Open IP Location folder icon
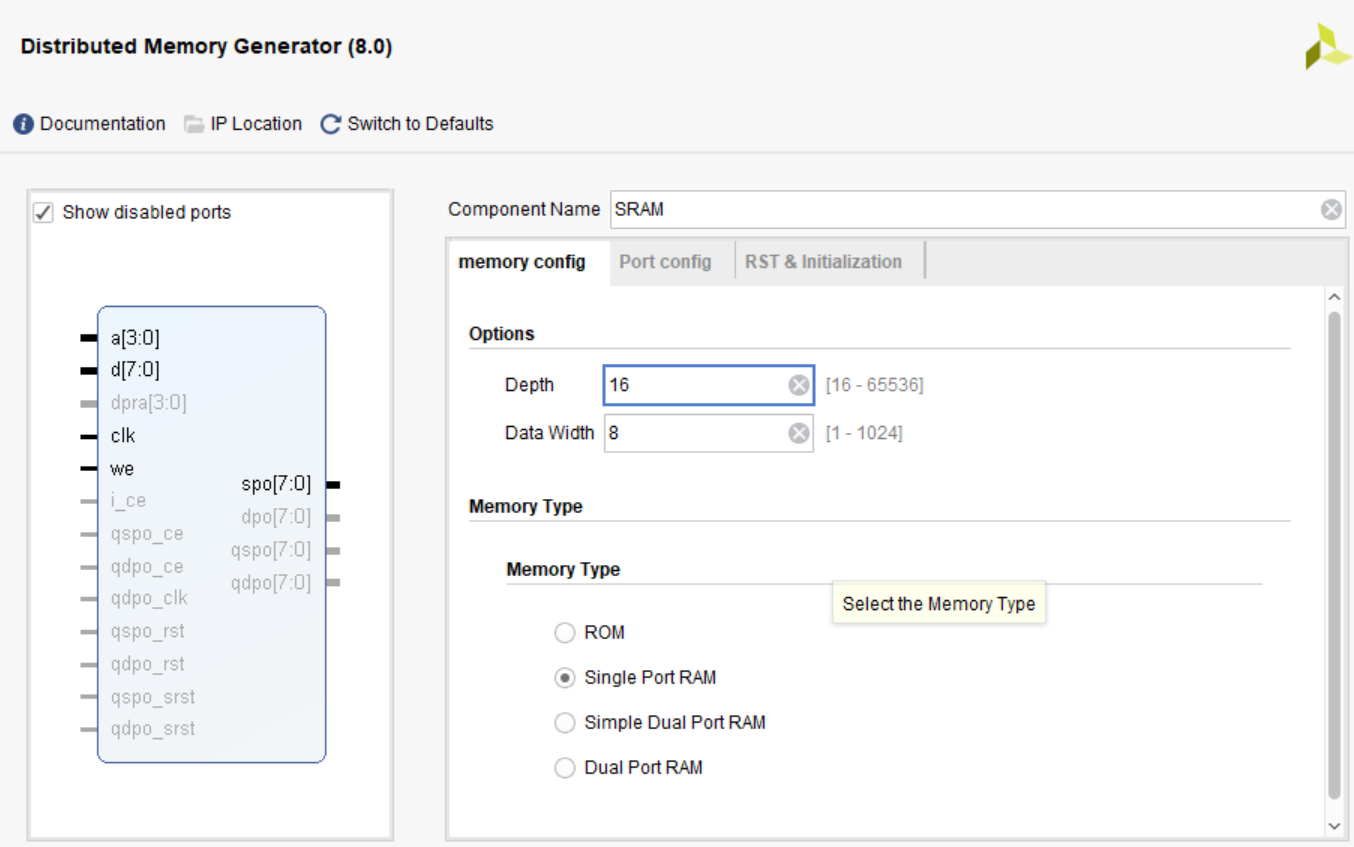1354x847 pixels. [194, 124]
